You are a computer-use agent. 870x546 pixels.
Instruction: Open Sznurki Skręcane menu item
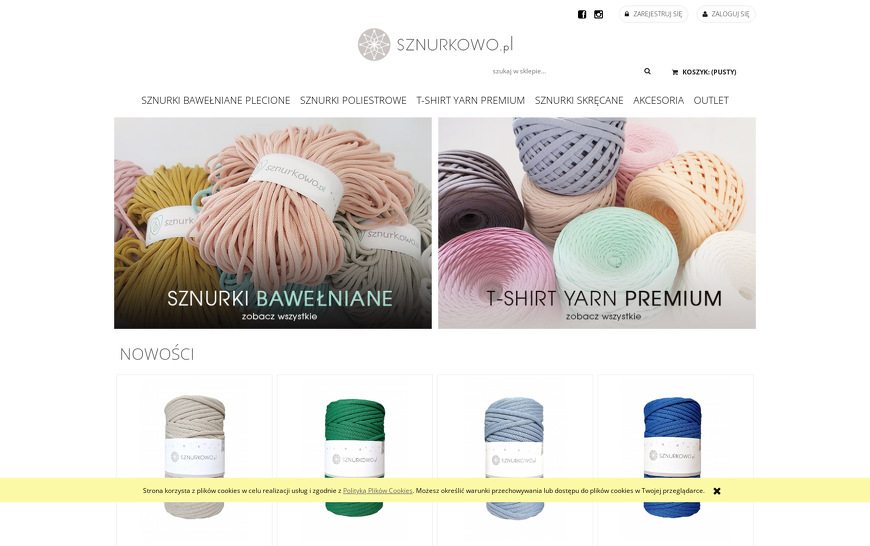coord(579,100)
